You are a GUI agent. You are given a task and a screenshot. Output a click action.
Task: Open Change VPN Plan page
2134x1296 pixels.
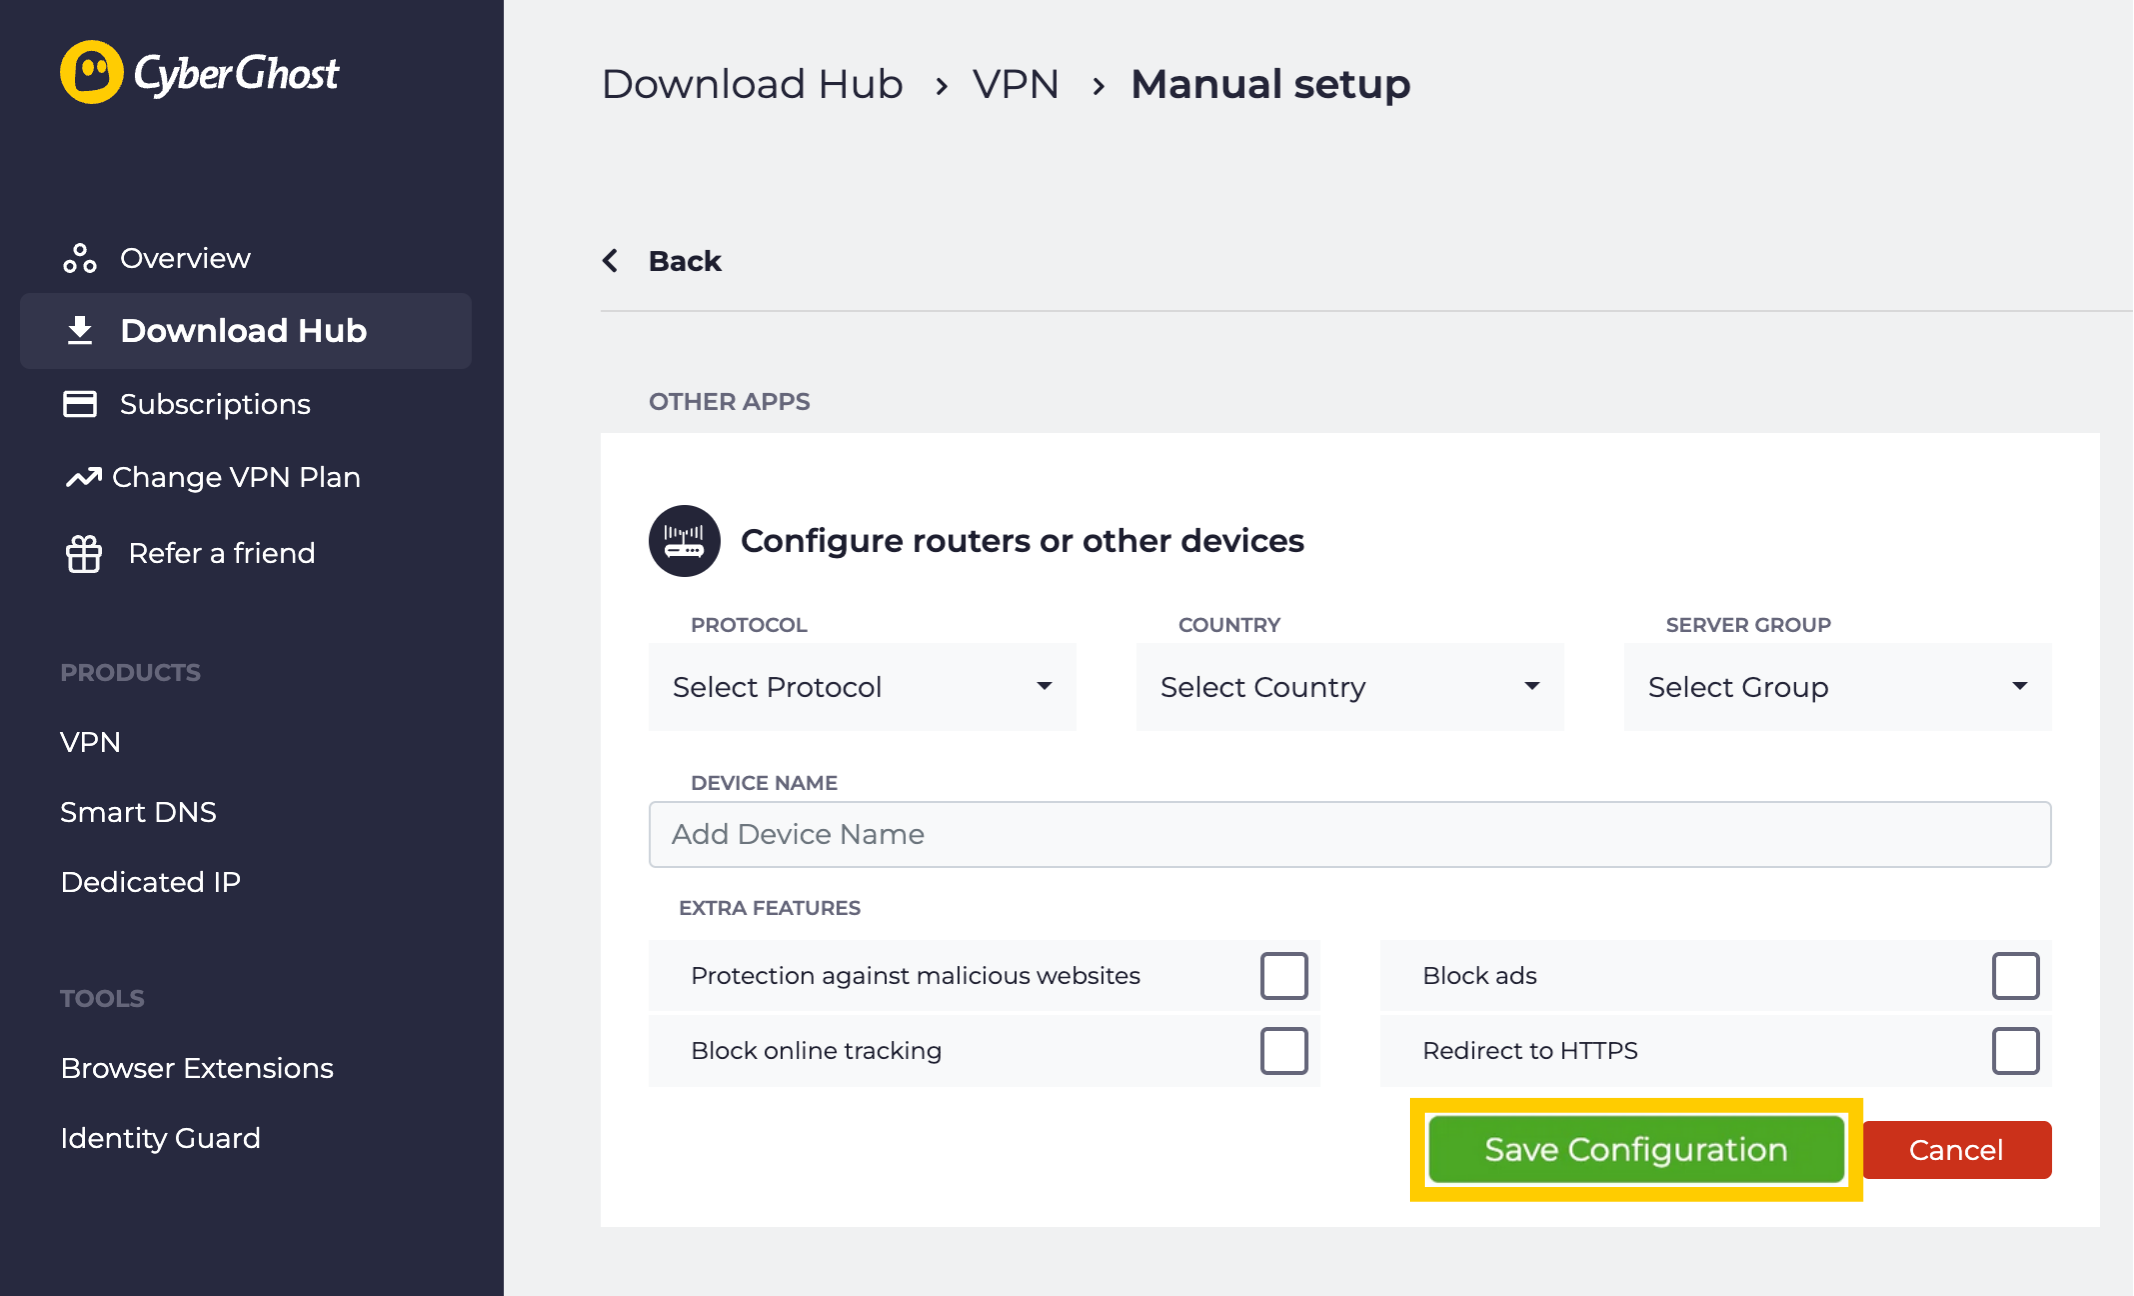236,478
